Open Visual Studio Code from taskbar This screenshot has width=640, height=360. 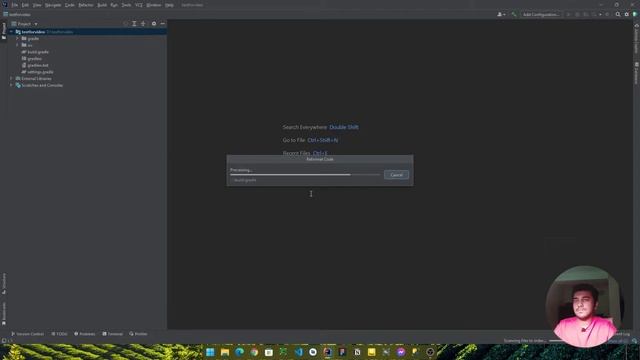(x=298, y=352)
